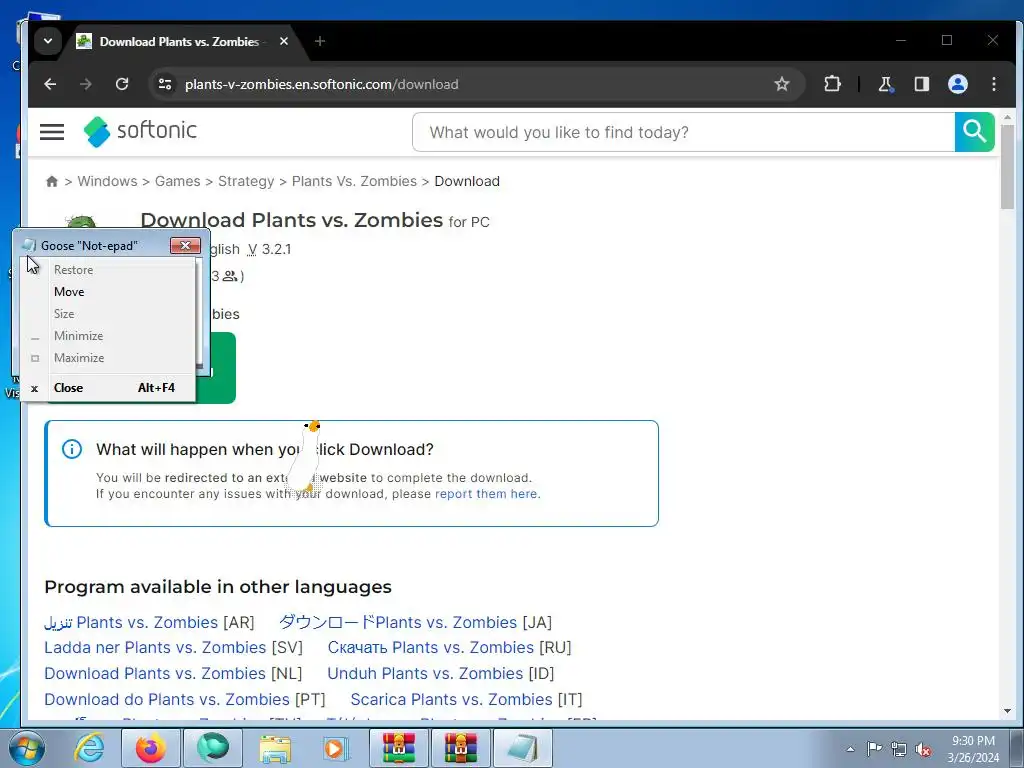
Task: Open the Chrome three-dot menu
Action: [994, 84]
